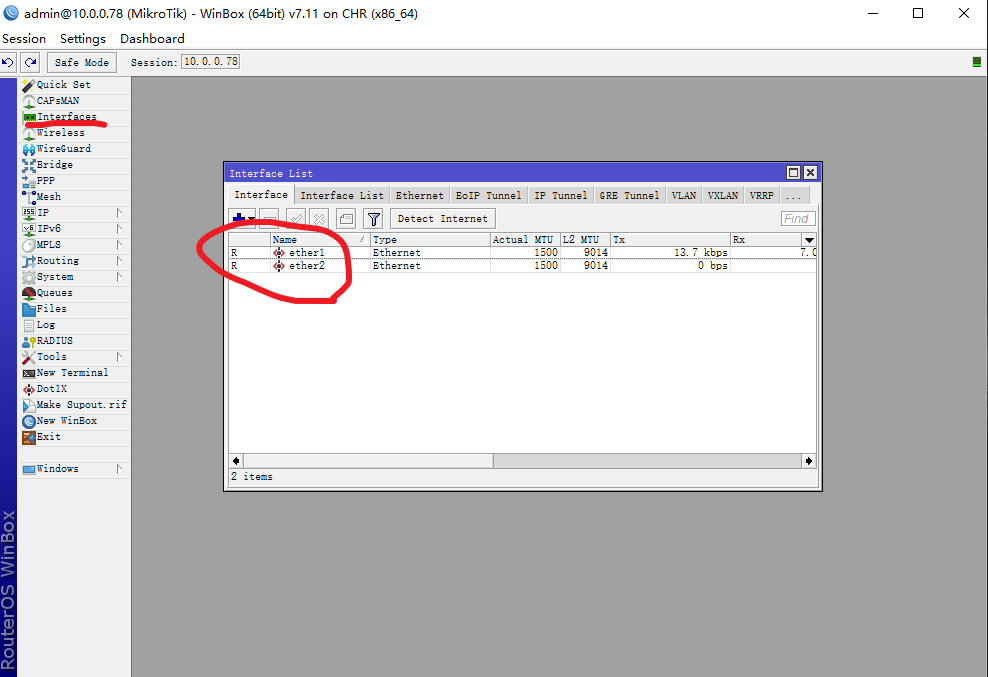Switch to the VRRP tab
This screenshot has height=677, width=988.
click(x=762, y=195)
